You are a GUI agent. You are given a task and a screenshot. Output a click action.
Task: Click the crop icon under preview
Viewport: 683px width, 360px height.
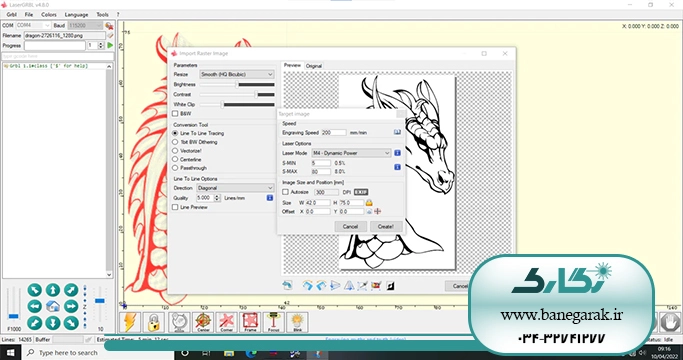pos(362,286)
